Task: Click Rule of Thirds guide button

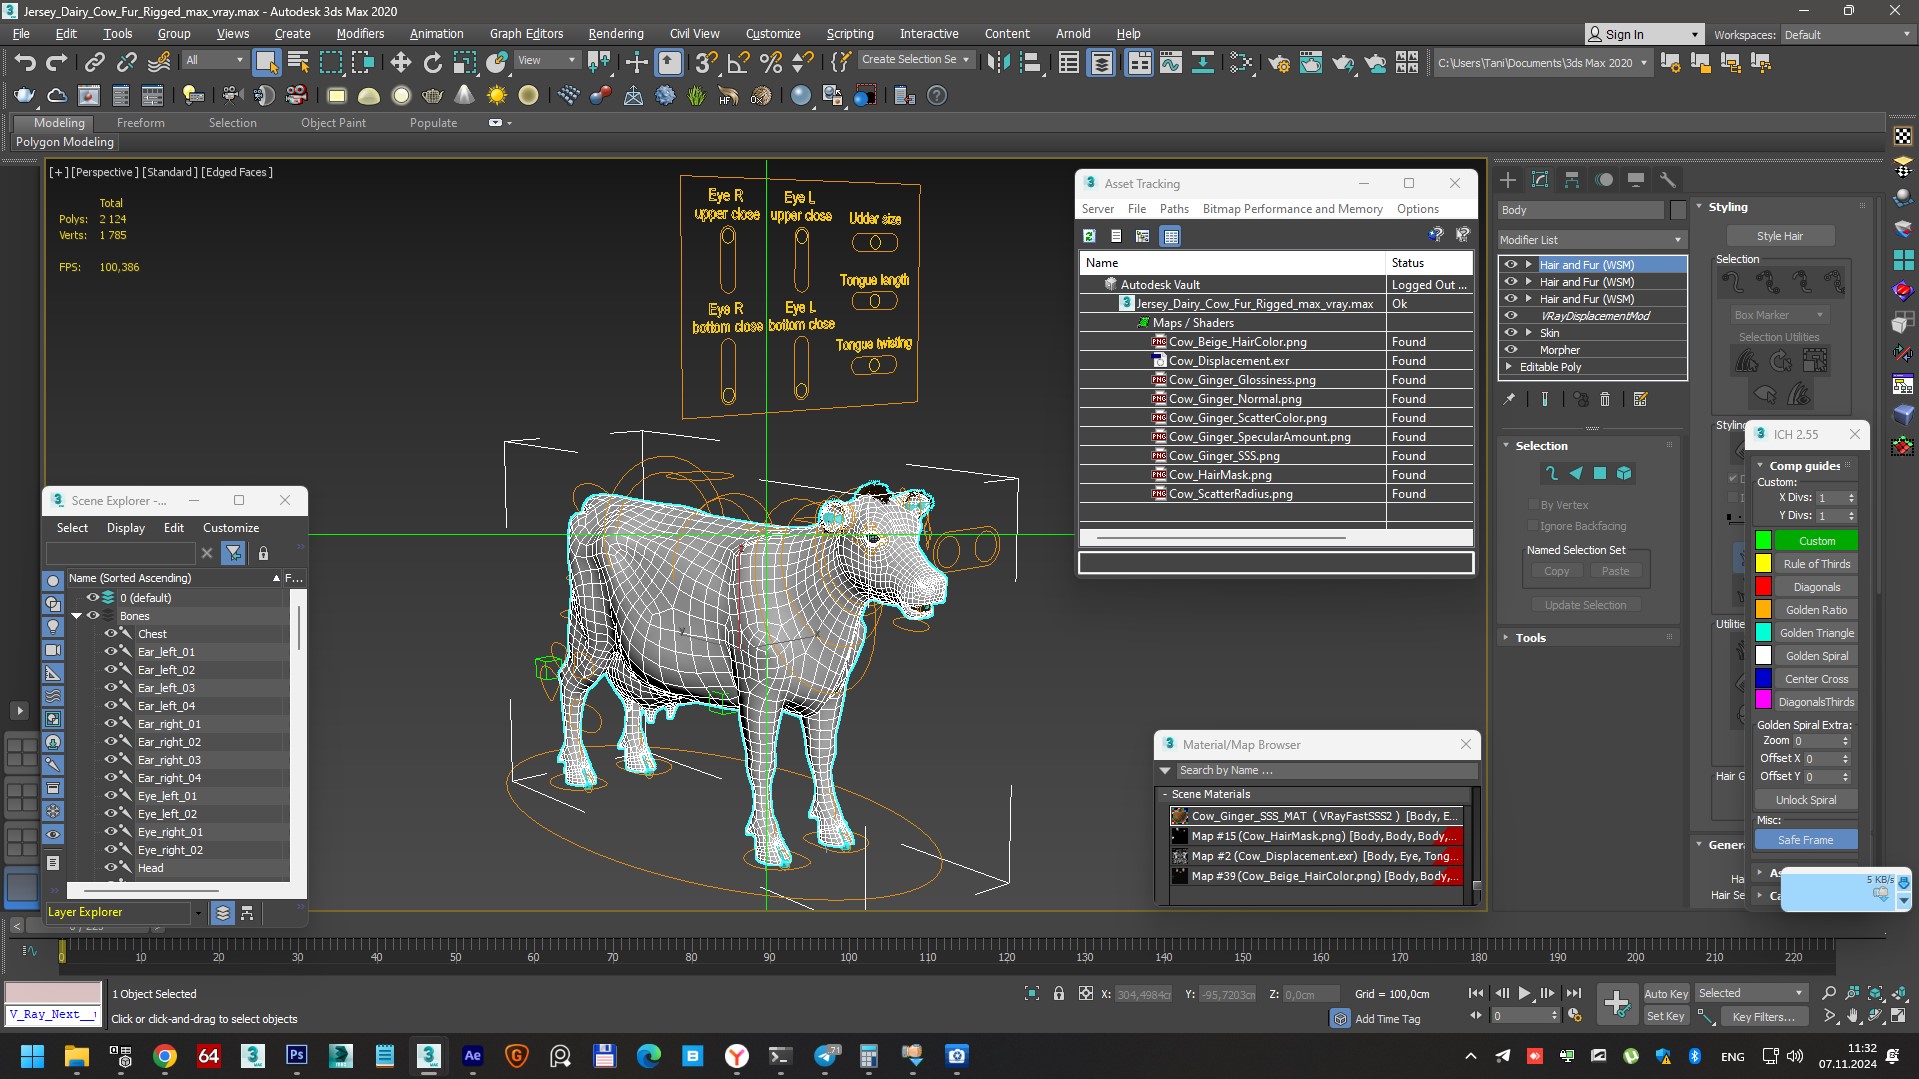Action: 1816,563
